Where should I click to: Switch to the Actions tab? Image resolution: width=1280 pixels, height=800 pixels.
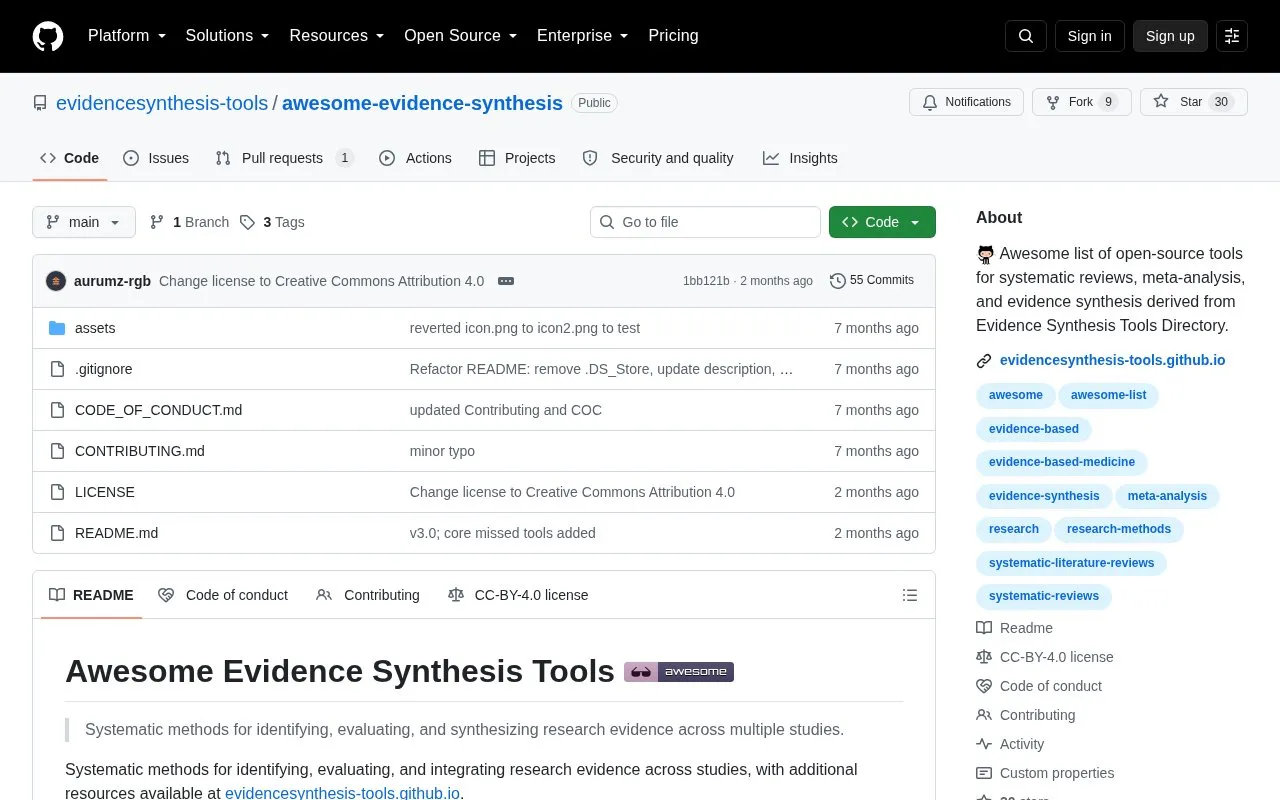pyautogui.click(x=416, y=158)
